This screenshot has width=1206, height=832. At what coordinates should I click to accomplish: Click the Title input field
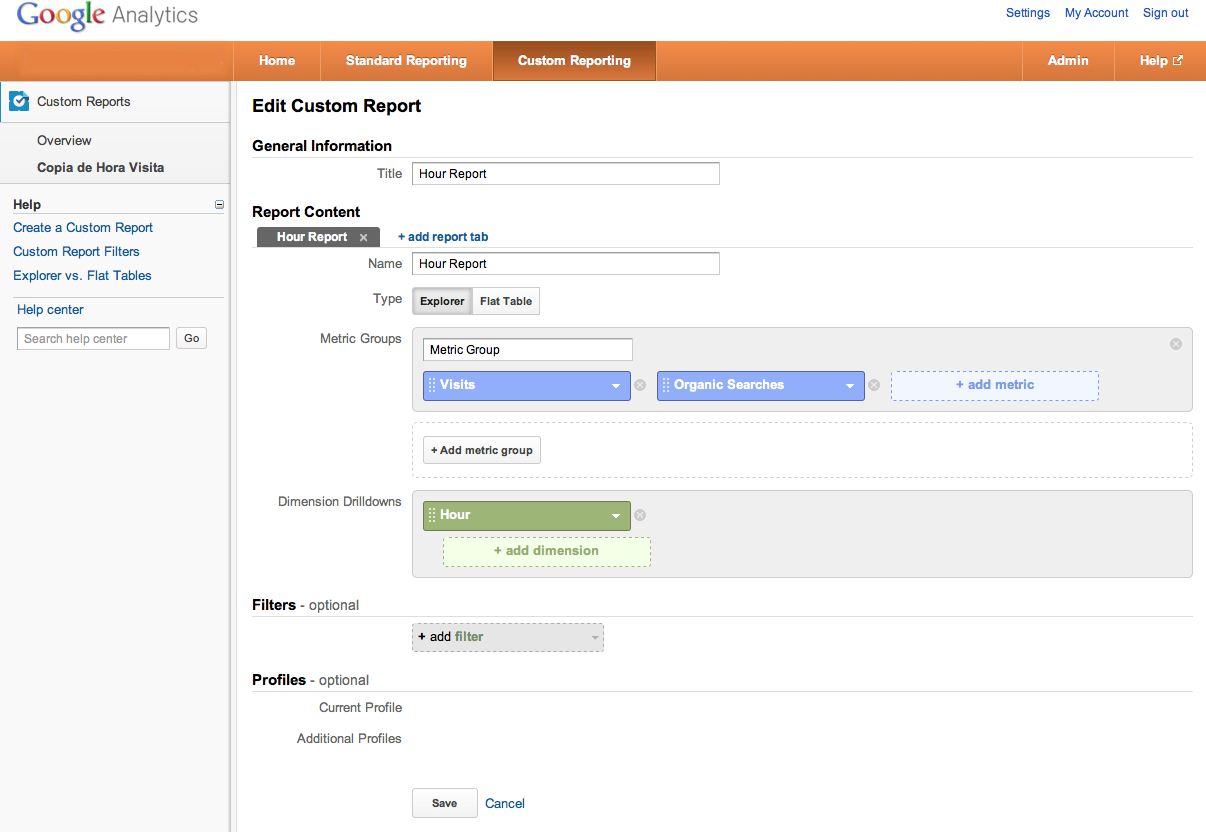click(565, 174)
